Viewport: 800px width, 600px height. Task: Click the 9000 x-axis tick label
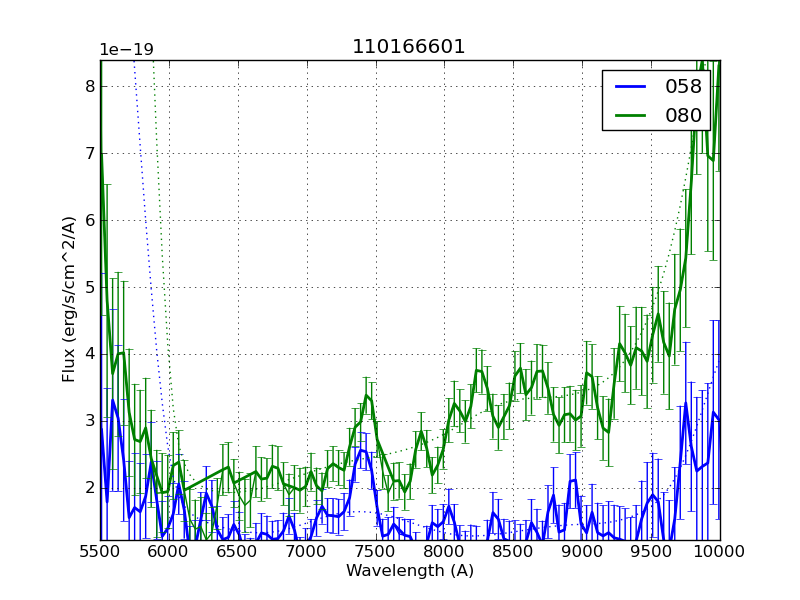coord(582,551)
